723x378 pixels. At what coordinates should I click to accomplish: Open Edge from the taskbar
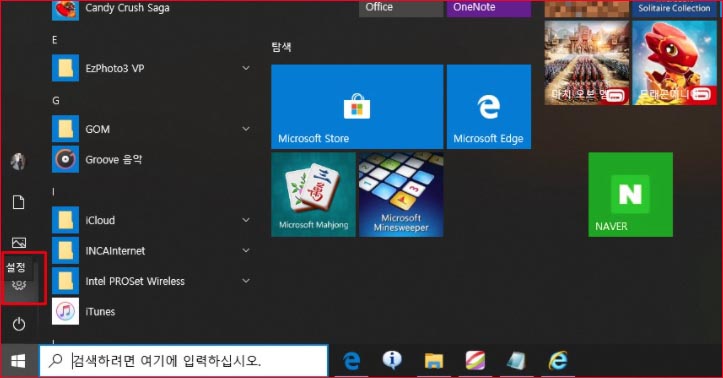pyautogui.click(x=351, y=361)
